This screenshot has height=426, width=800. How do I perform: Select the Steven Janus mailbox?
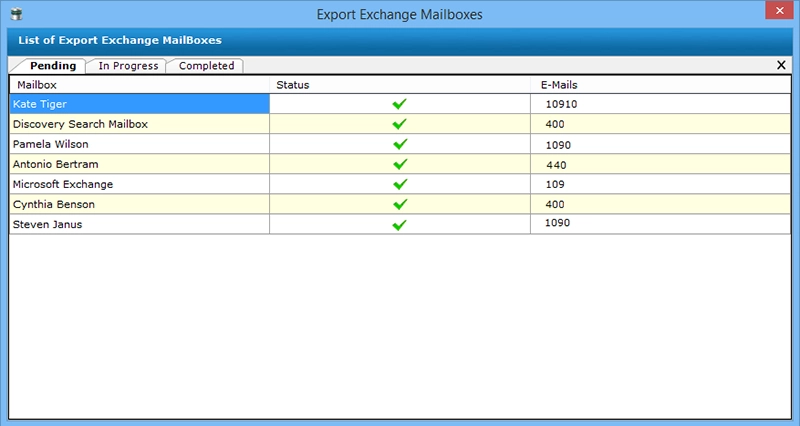tap(139, 224)
